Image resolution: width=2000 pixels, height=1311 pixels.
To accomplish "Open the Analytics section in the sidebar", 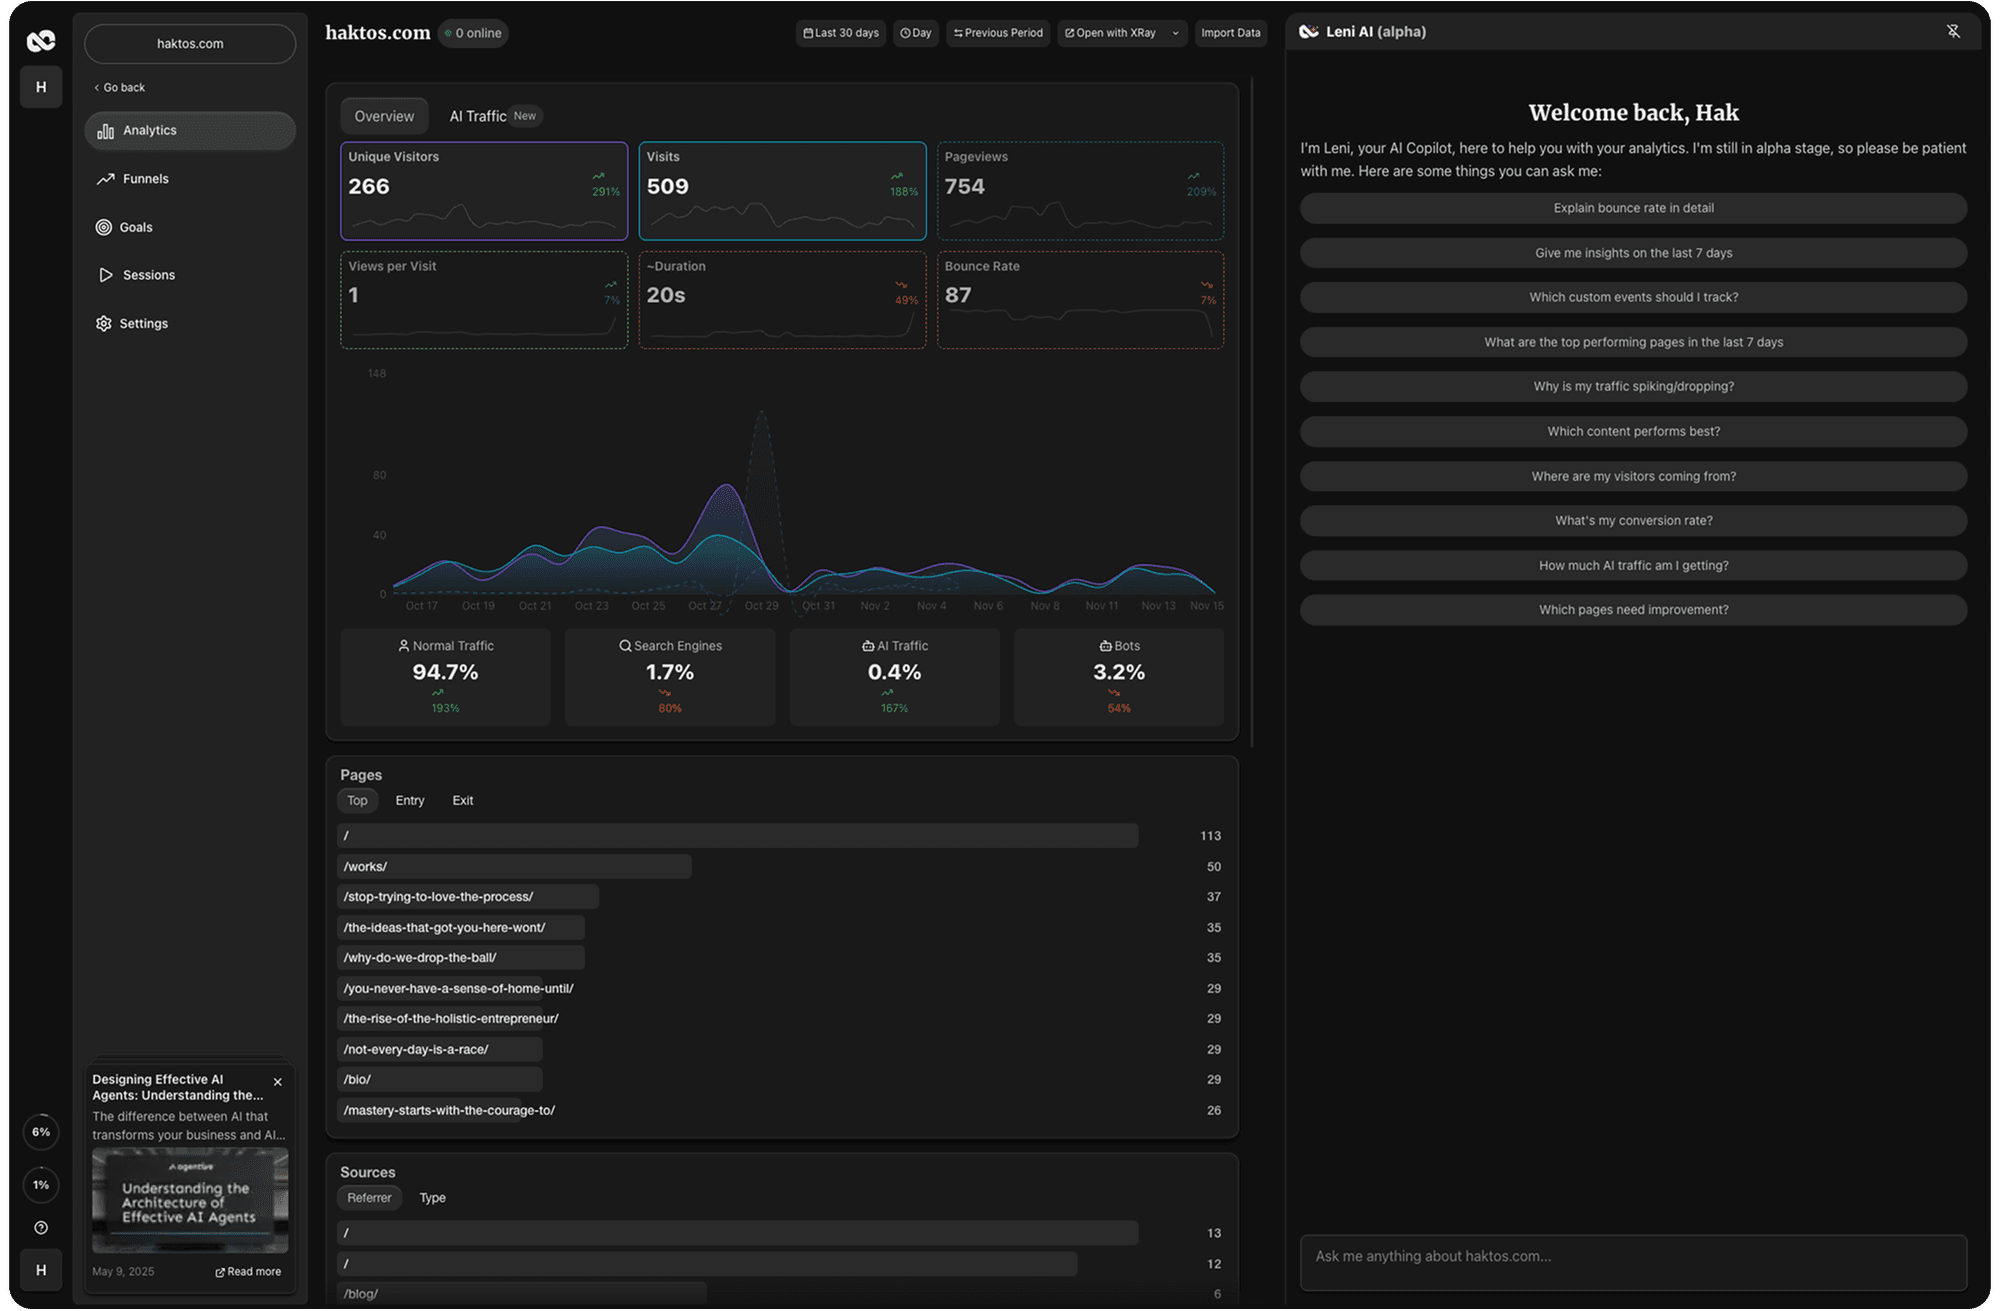I will (x=148, y=130).
